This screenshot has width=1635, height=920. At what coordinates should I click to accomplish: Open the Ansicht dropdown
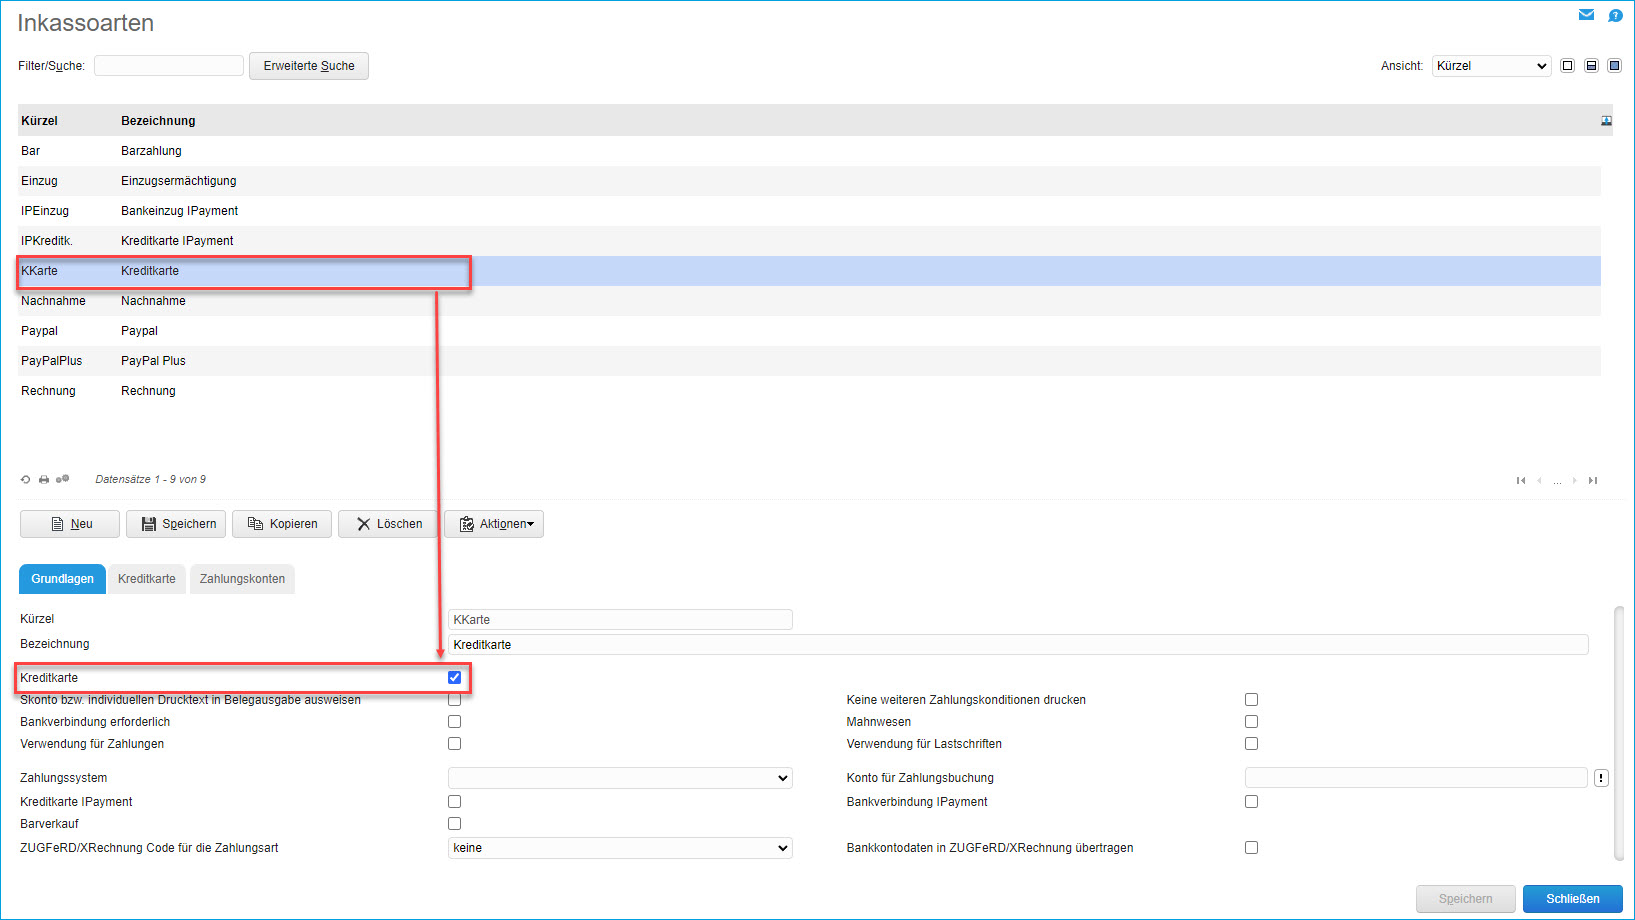(1491, 66)
